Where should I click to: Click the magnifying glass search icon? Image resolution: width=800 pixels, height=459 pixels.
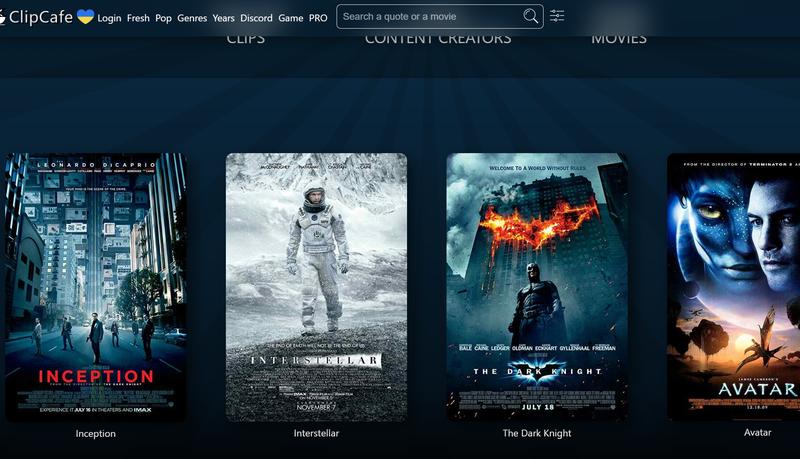coord(531,17)
